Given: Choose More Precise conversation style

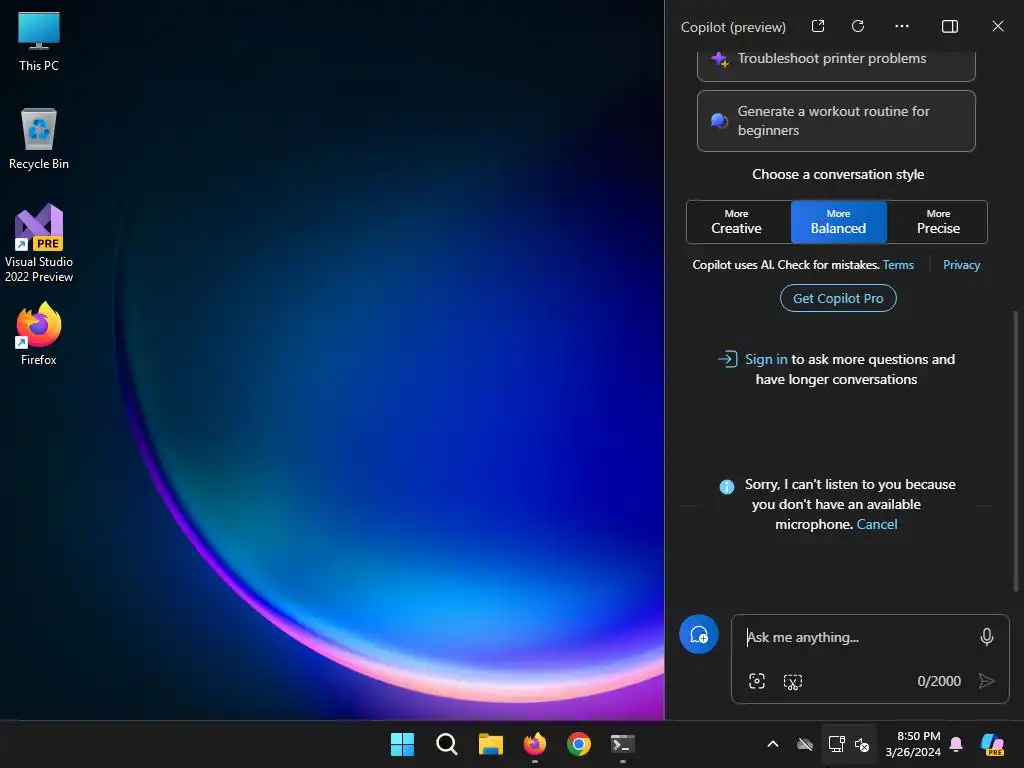Looking at the screenshot, I should tap(938, 222).
